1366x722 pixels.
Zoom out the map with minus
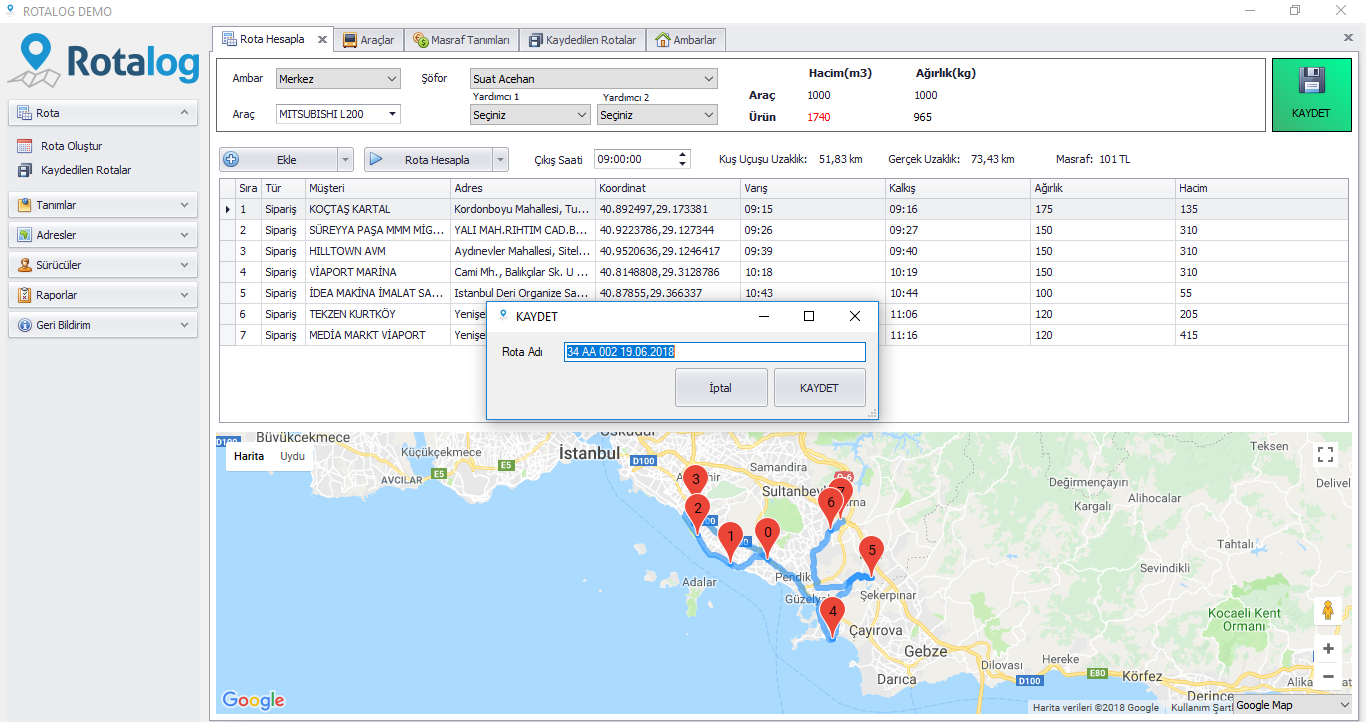1328,677
